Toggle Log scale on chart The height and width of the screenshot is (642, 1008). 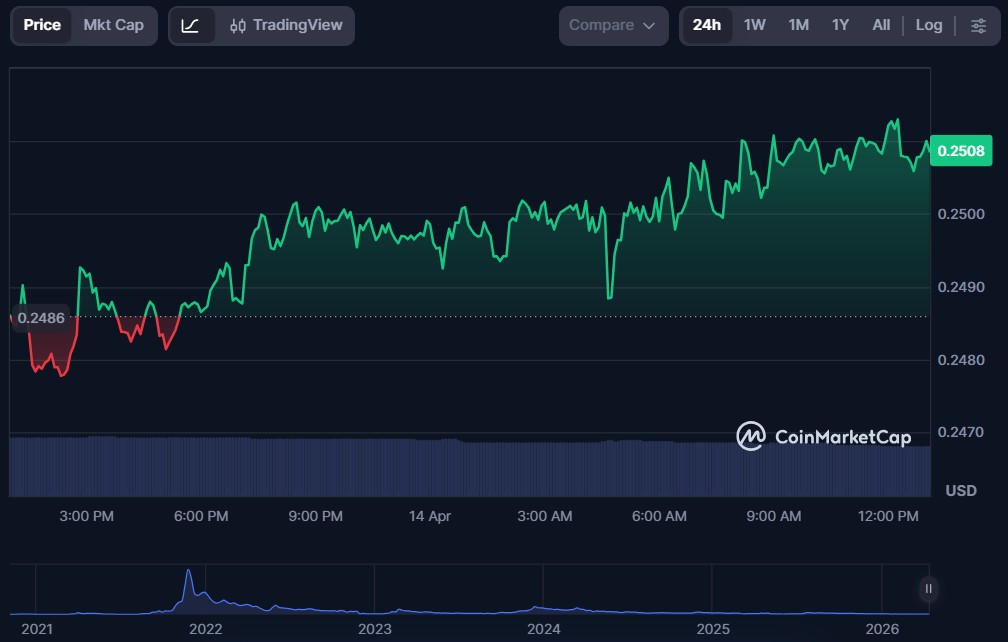click(929, 25)
